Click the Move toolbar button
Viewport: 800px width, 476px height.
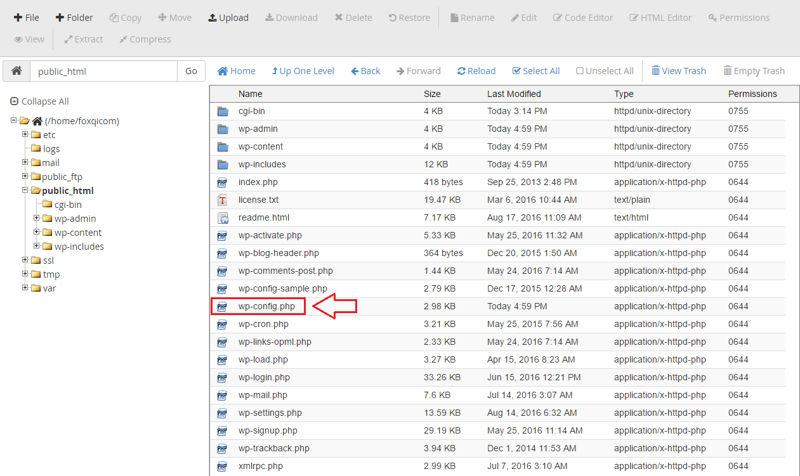point(174,17)
